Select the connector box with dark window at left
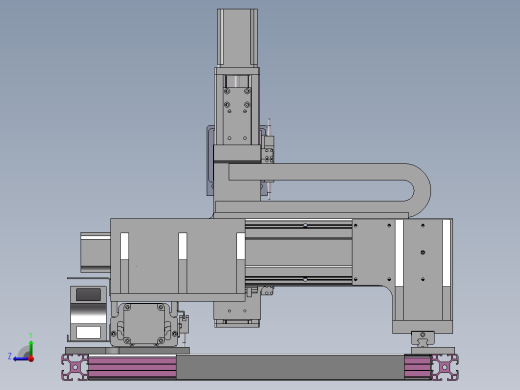This screenshot has width=520, height=390. point(88,313)
